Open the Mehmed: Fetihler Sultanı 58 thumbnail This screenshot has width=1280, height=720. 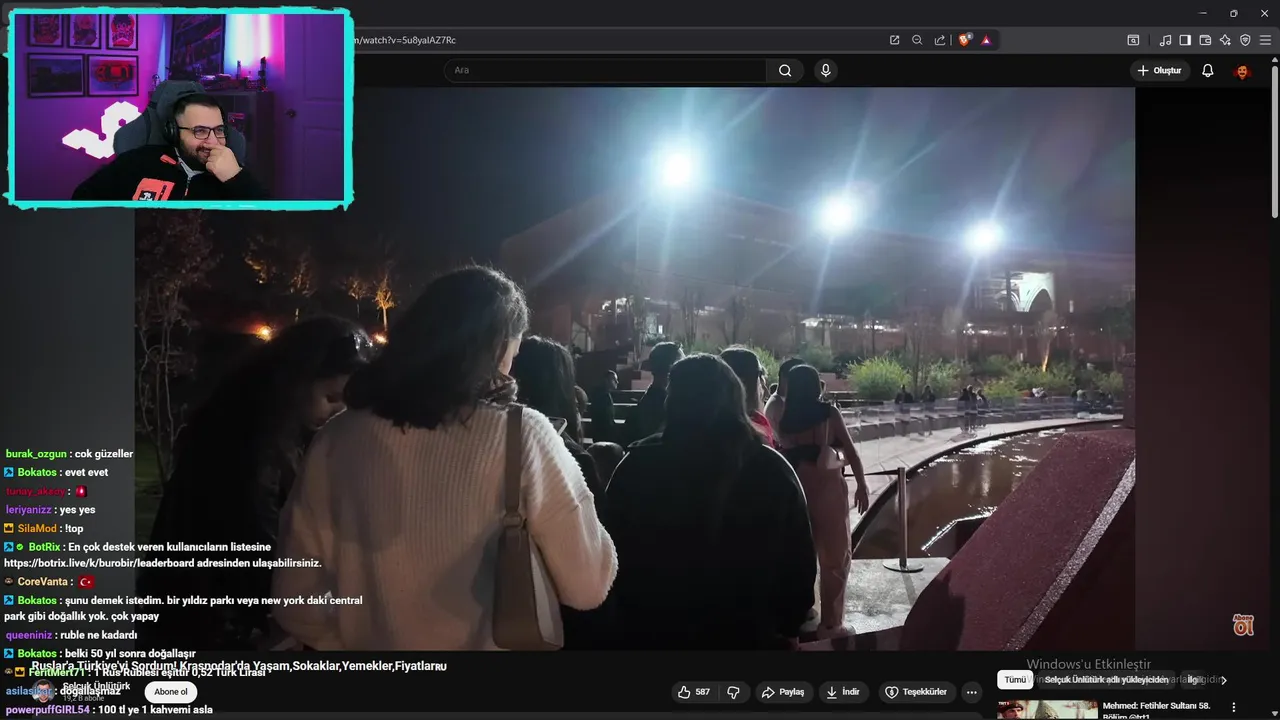coord(1047,710)
